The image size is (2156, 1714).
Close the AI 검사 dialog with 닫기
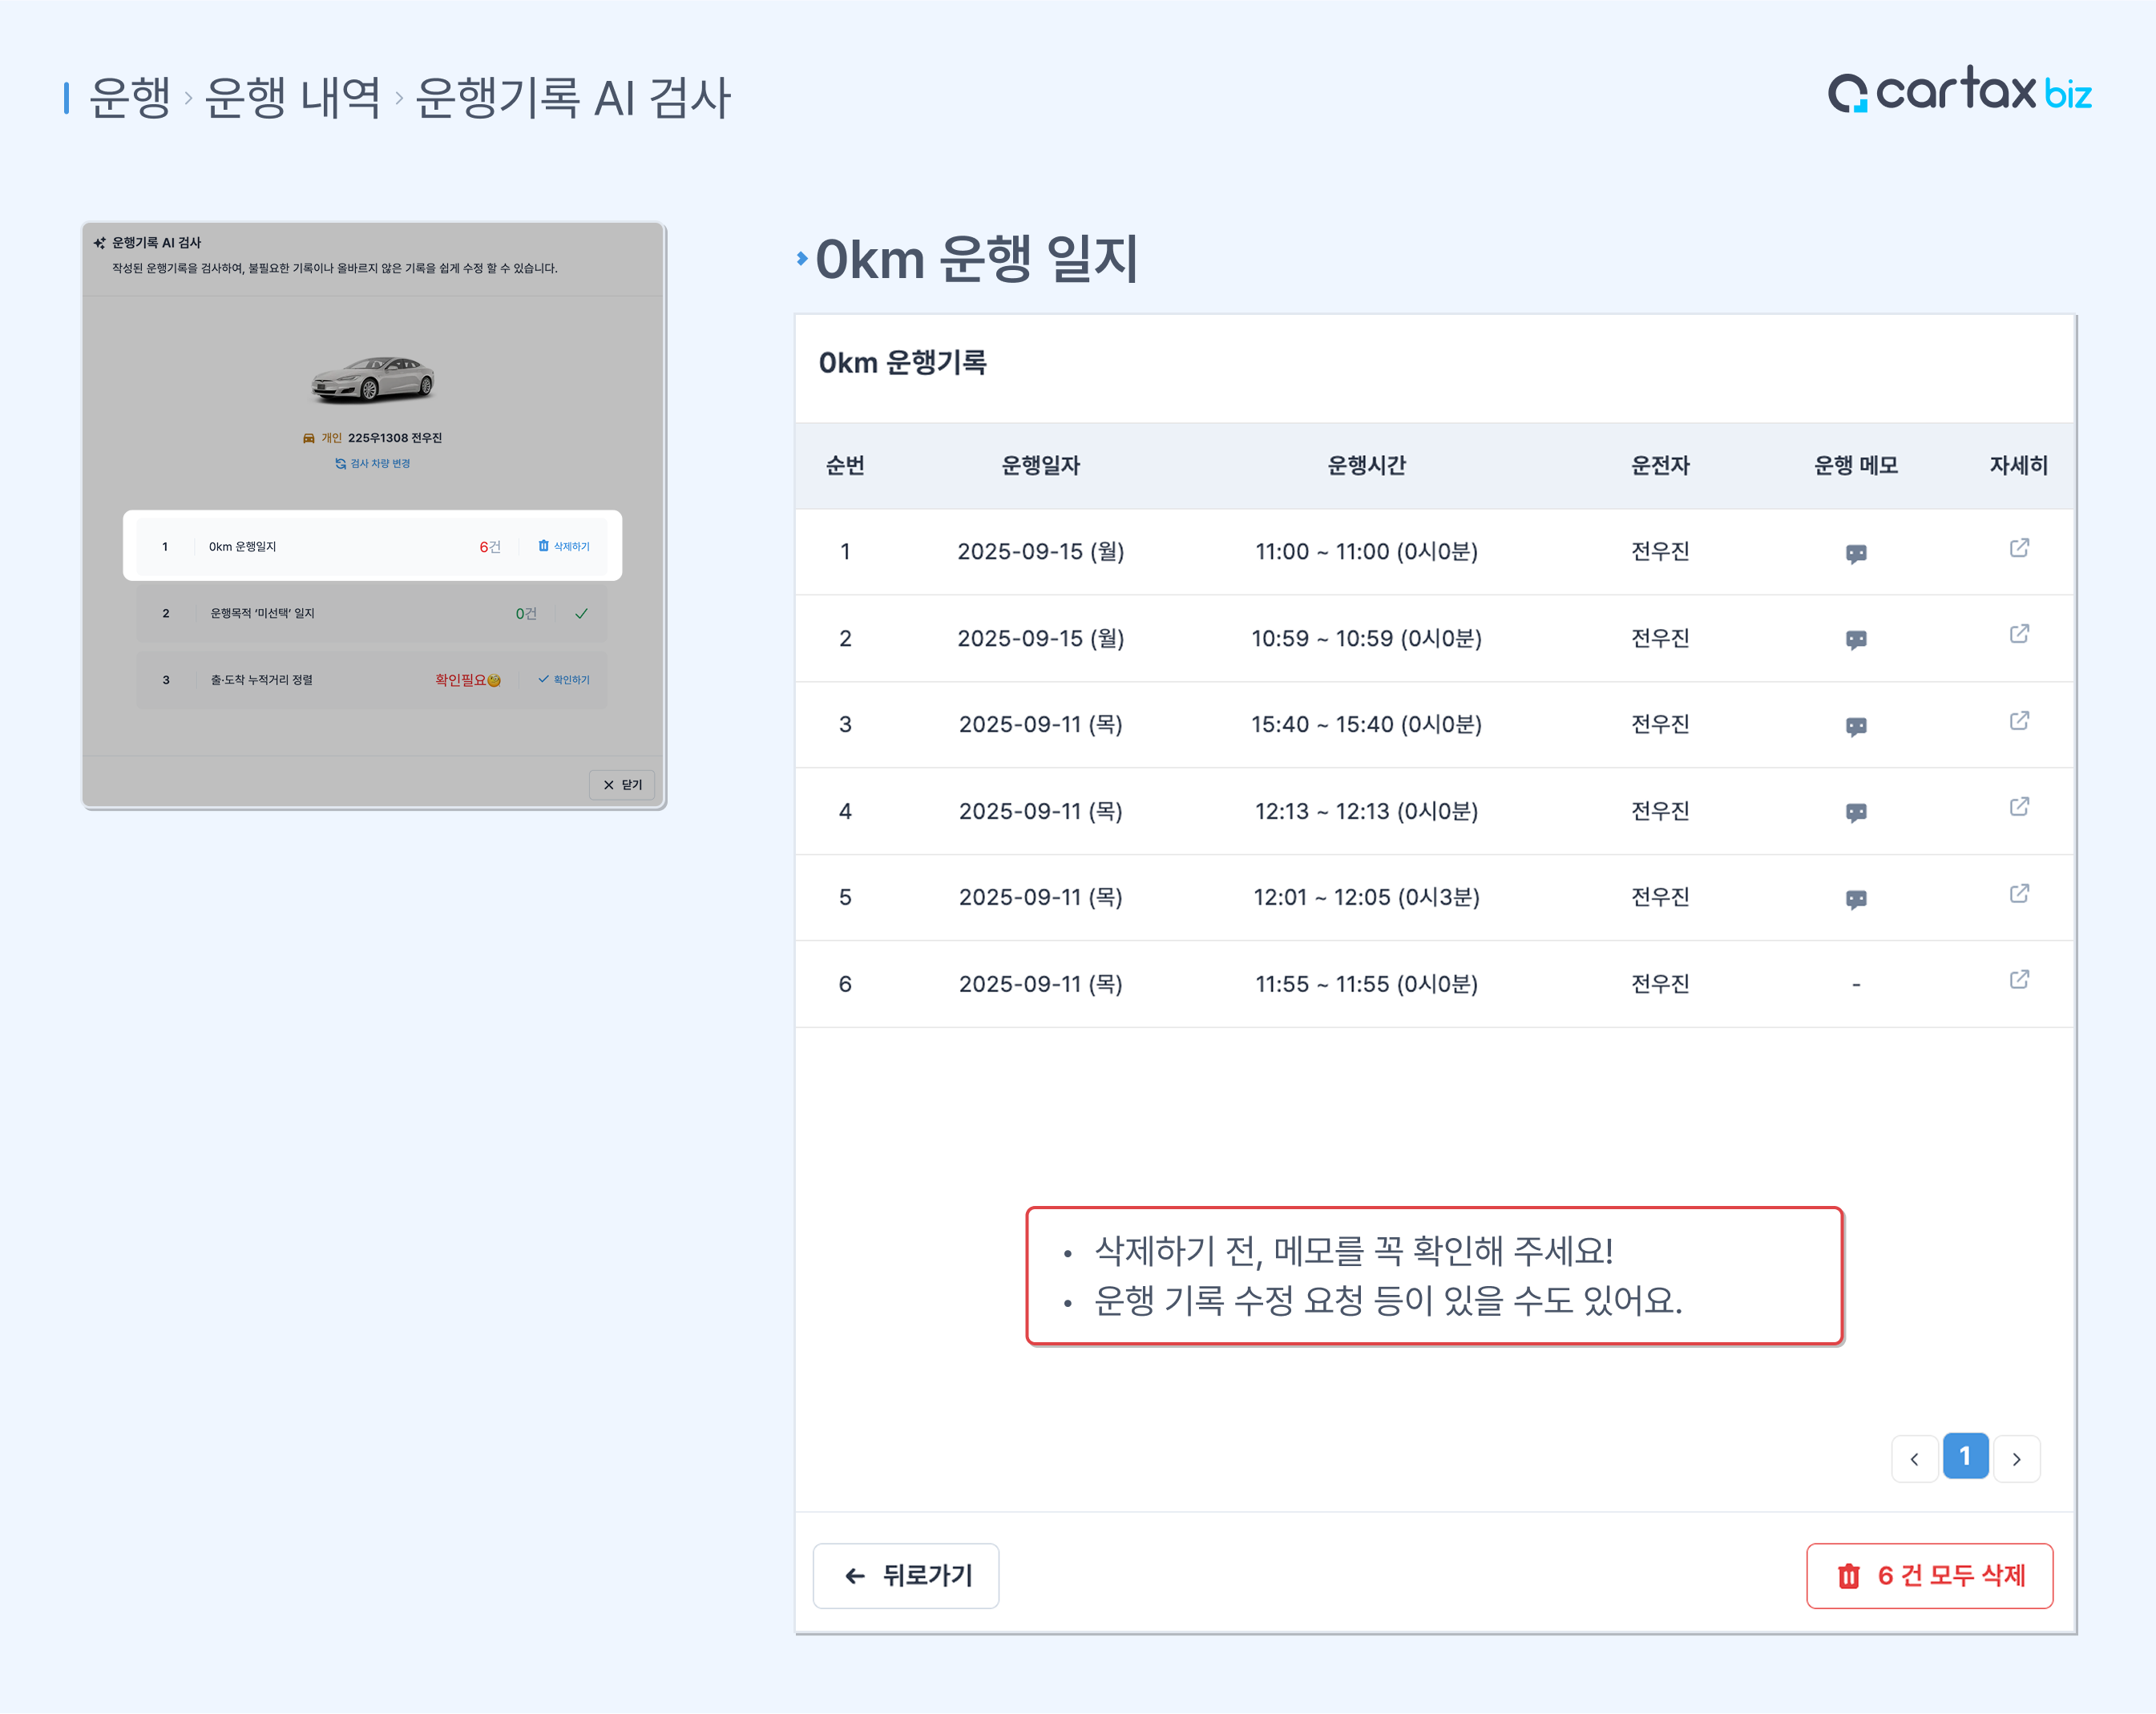(622, 785)
